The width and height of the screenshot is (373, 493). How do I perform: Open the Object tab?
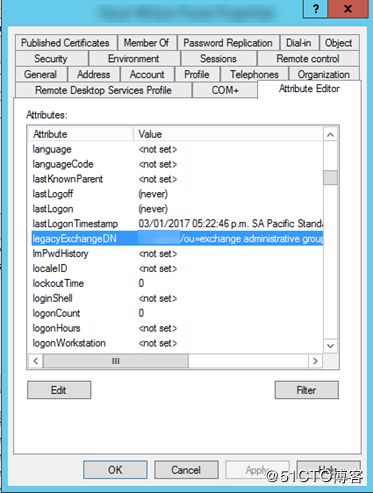[339, 43]
